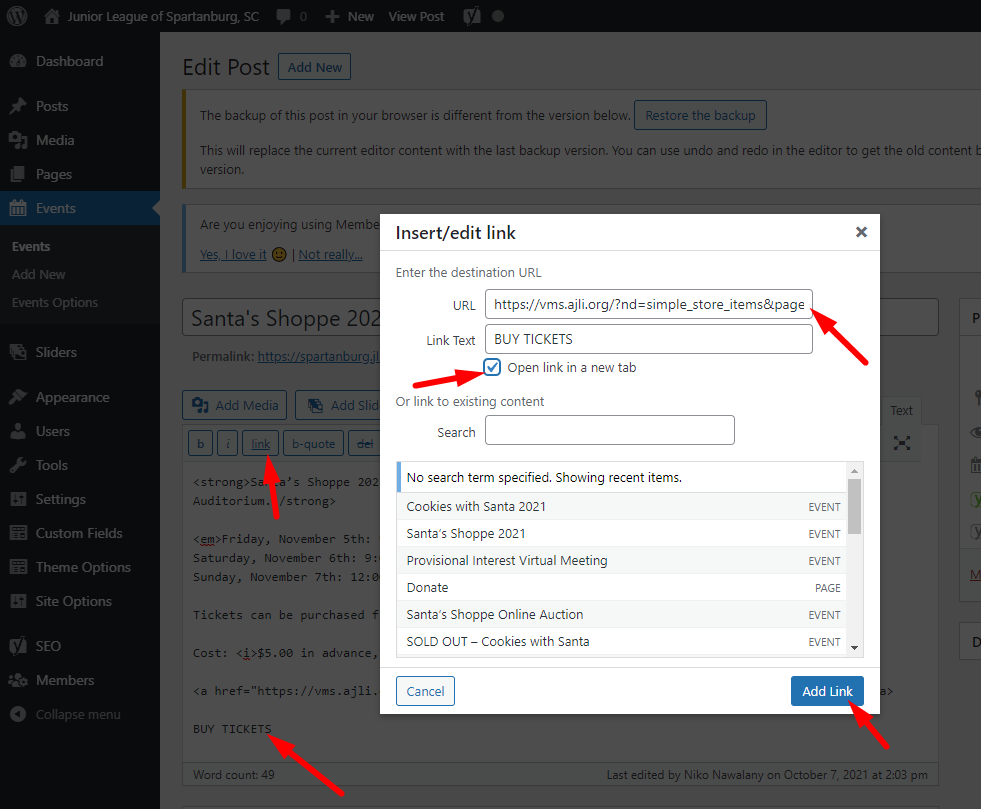
Task: Click the Collapse menu arrow icon
Action: [x=18, y=714]
